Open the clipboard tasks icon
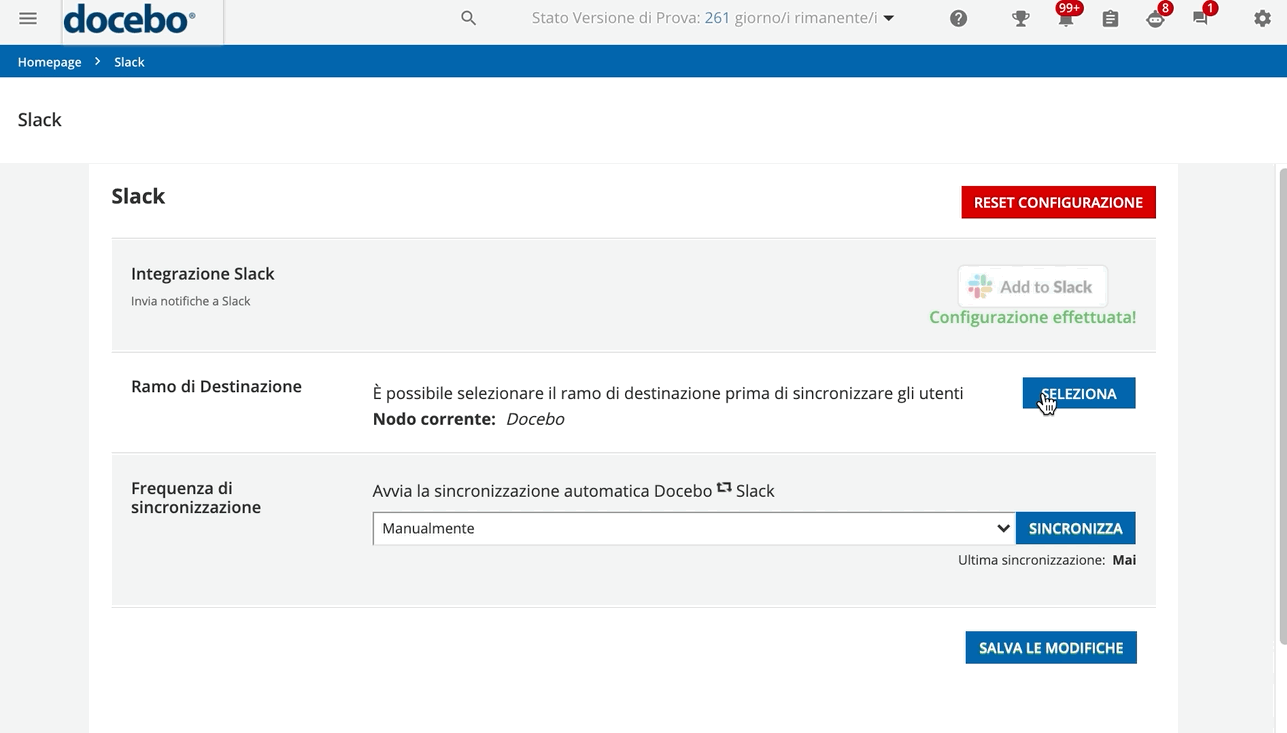This screenshot has width=1287, height=733. point(1110,19)
